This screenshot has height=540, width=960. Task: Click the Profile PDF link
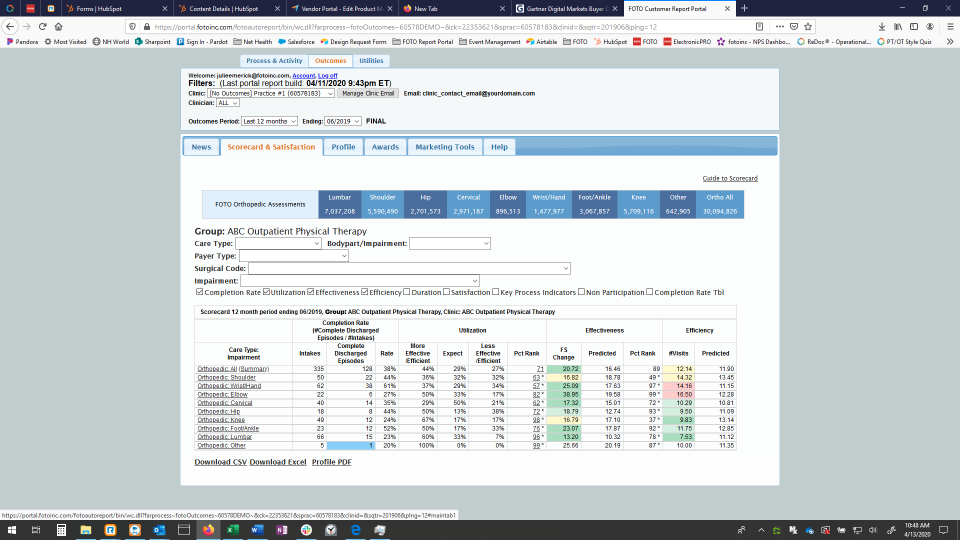[332, 462]
